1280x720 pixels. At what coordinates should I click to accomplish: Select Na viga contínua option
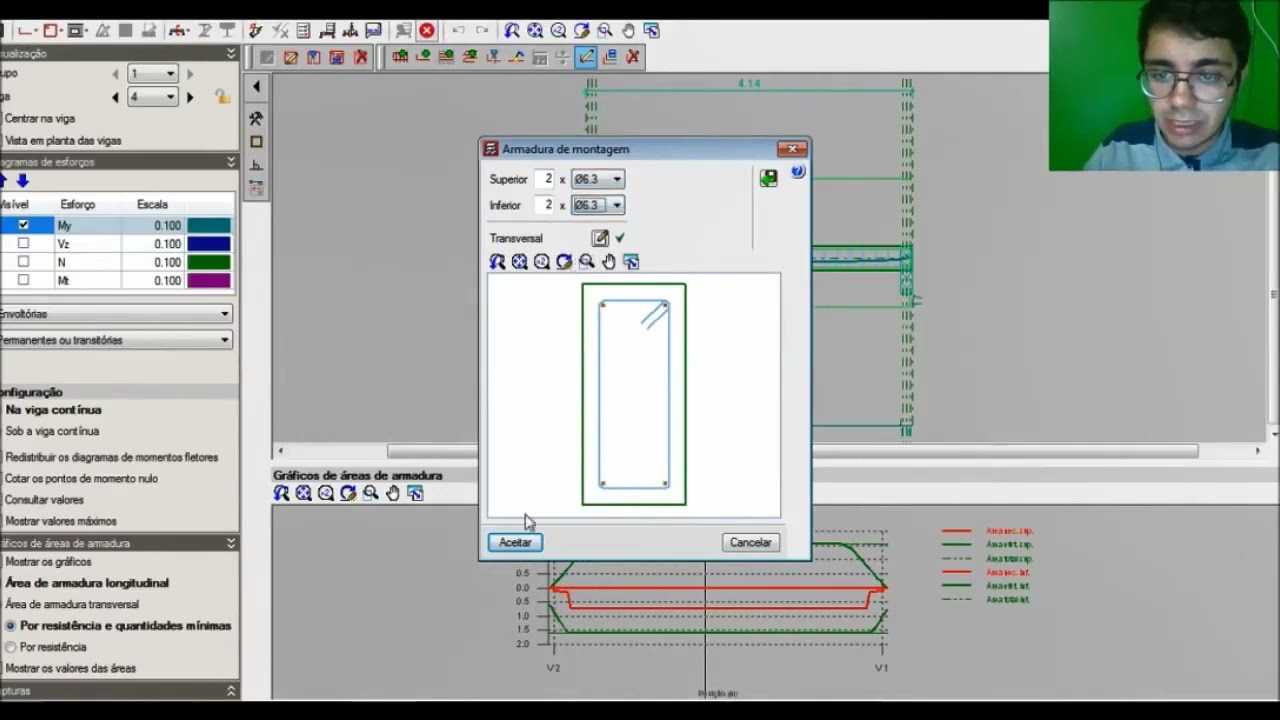[53, 410]
